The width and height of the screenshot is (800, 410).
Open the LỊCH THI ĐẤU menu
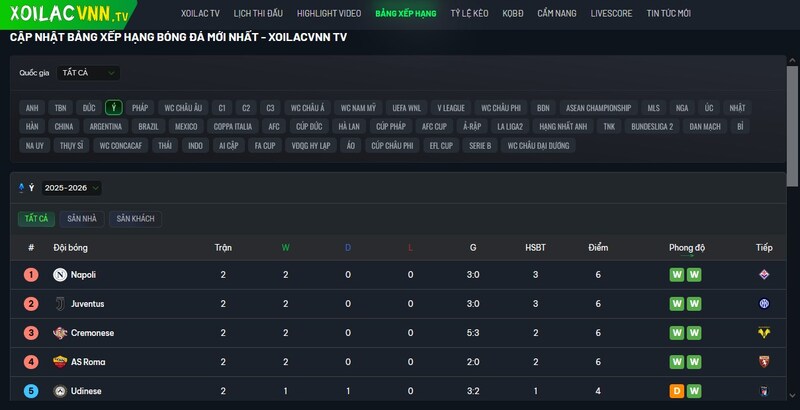pyautogui.click(x=259, y=14)
